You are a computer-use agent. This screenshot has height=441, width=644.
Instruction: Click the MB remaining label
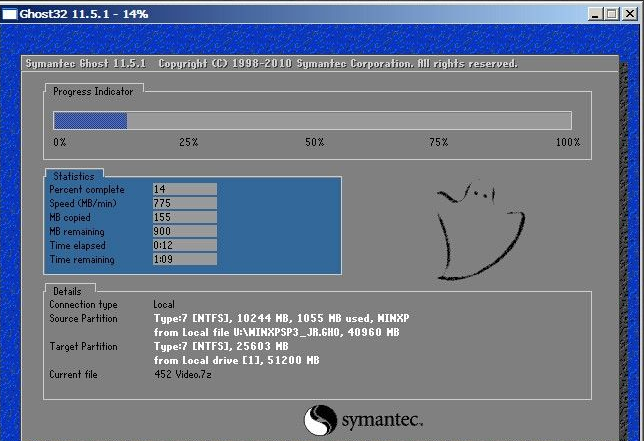click(x=77, y=232)
